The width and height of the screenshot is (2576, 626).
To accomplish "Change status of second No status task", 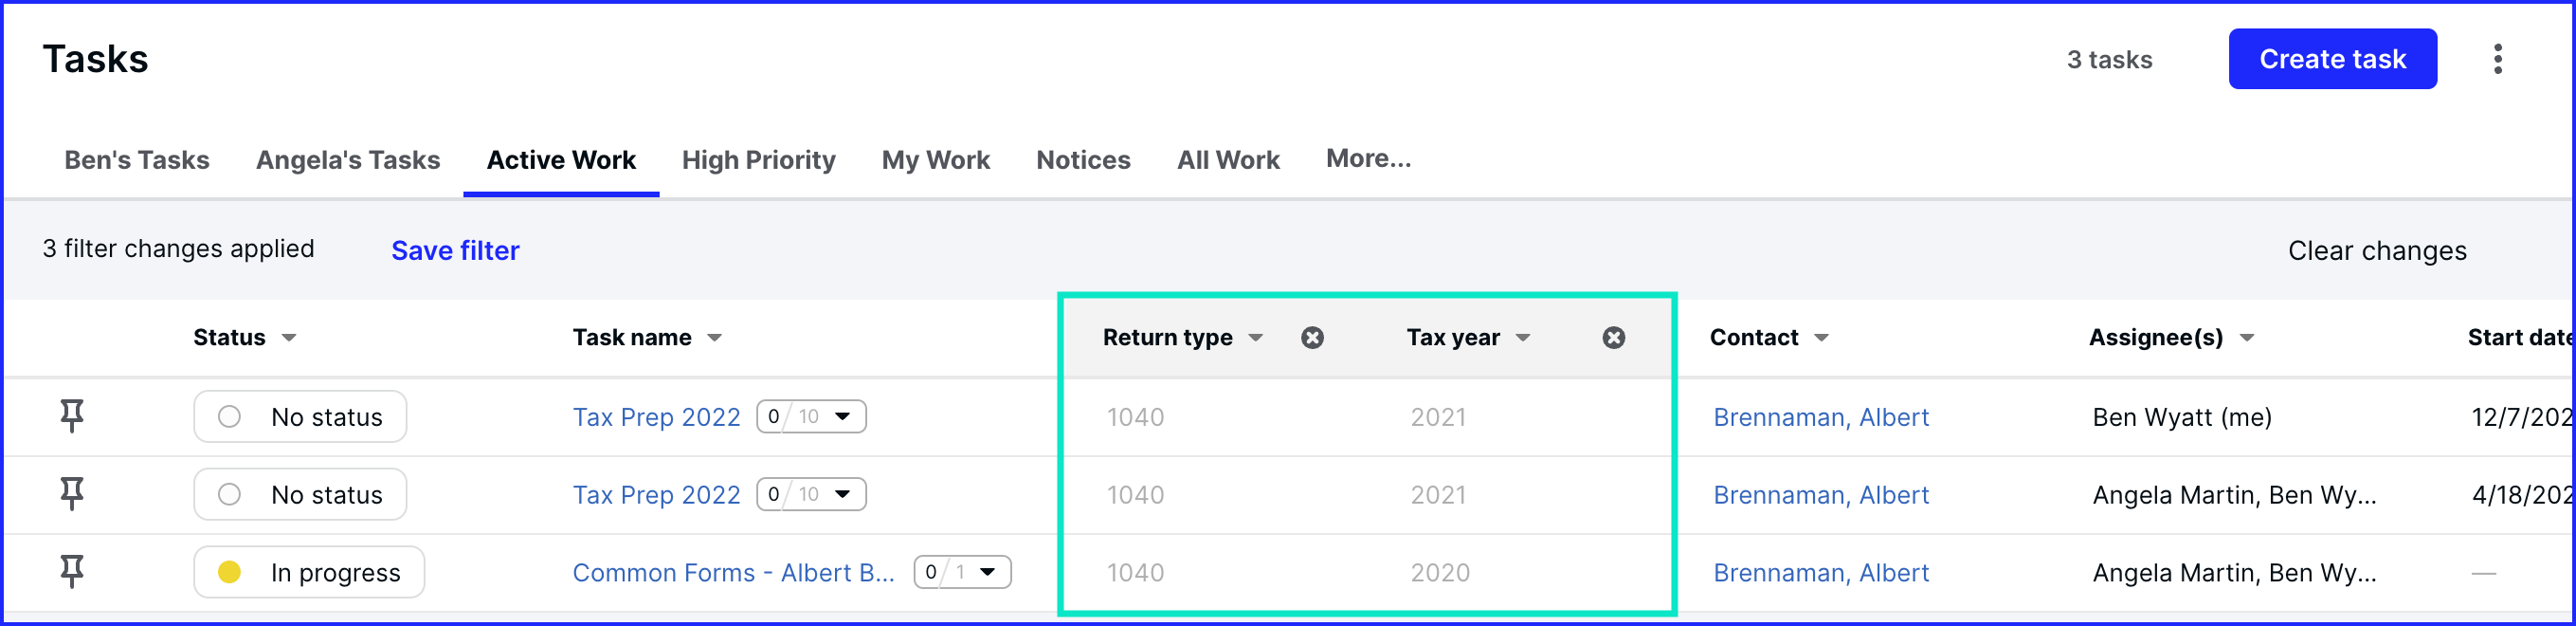I will click(x=300, y=494).
